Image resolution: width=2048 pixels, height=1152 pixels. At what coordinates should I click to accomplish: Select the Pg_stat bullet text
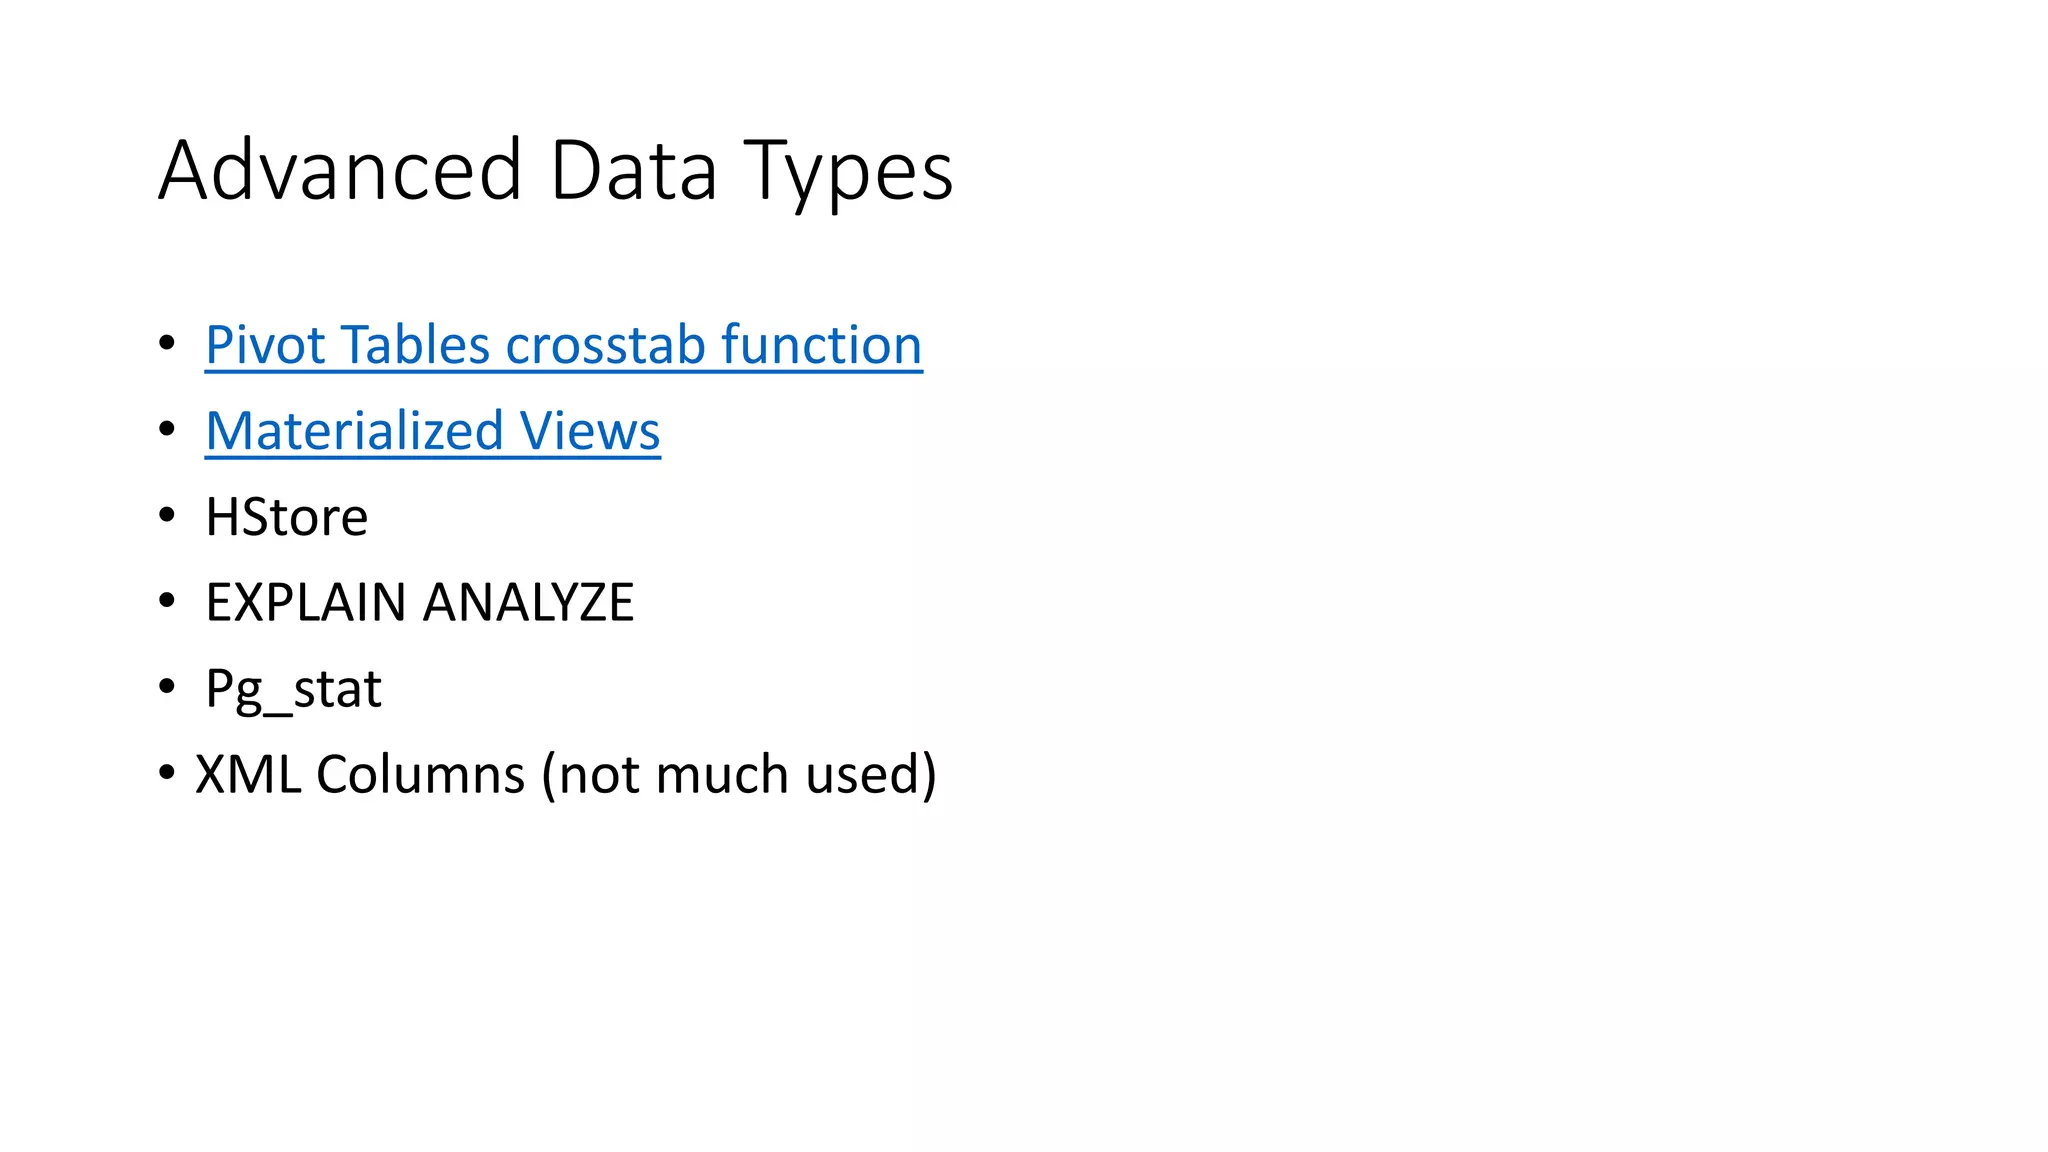point(293,689)
